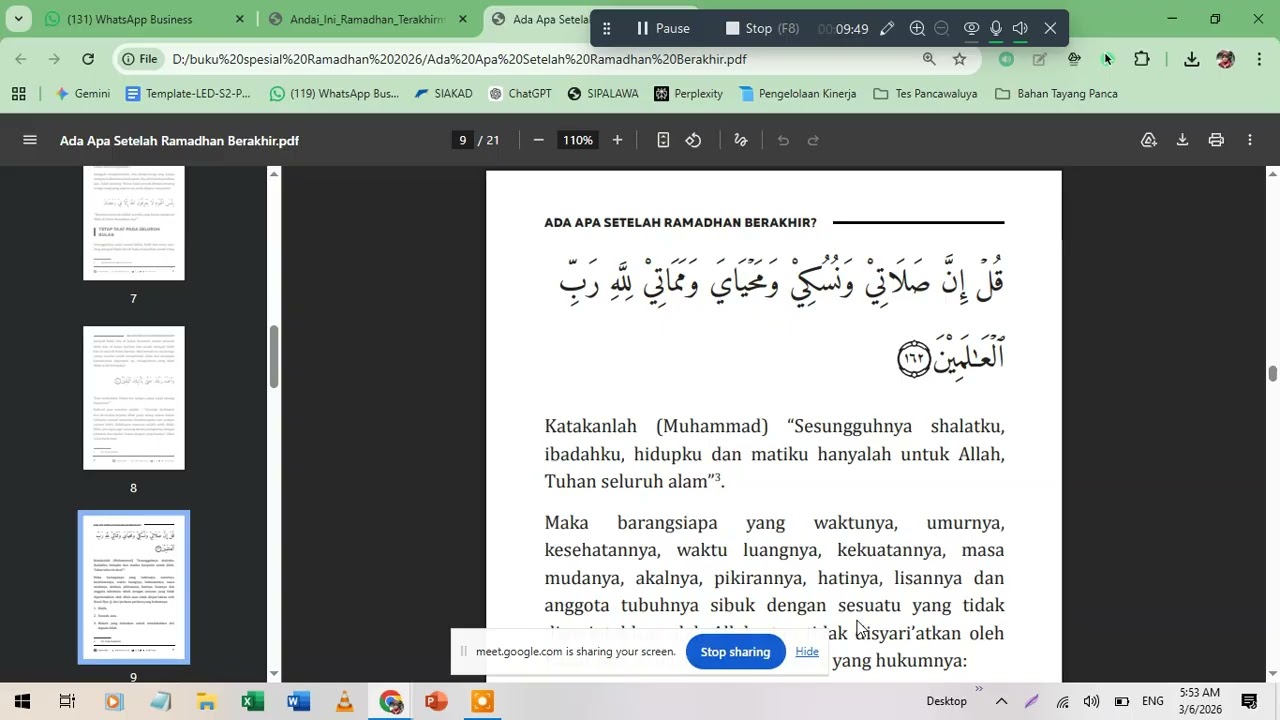Pause the screen recording

663,29
